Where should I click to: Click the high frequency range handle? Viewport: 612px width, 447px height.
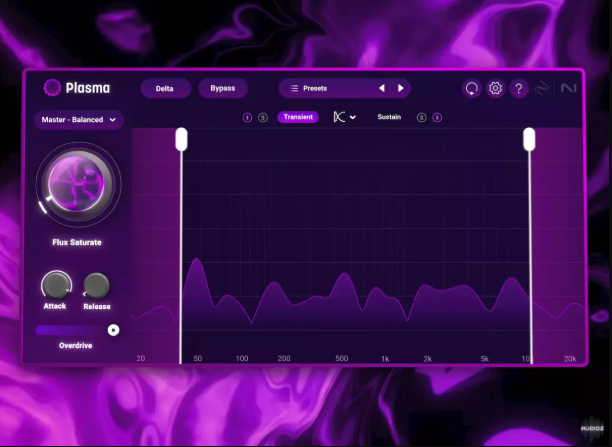(x=529, y=139)
